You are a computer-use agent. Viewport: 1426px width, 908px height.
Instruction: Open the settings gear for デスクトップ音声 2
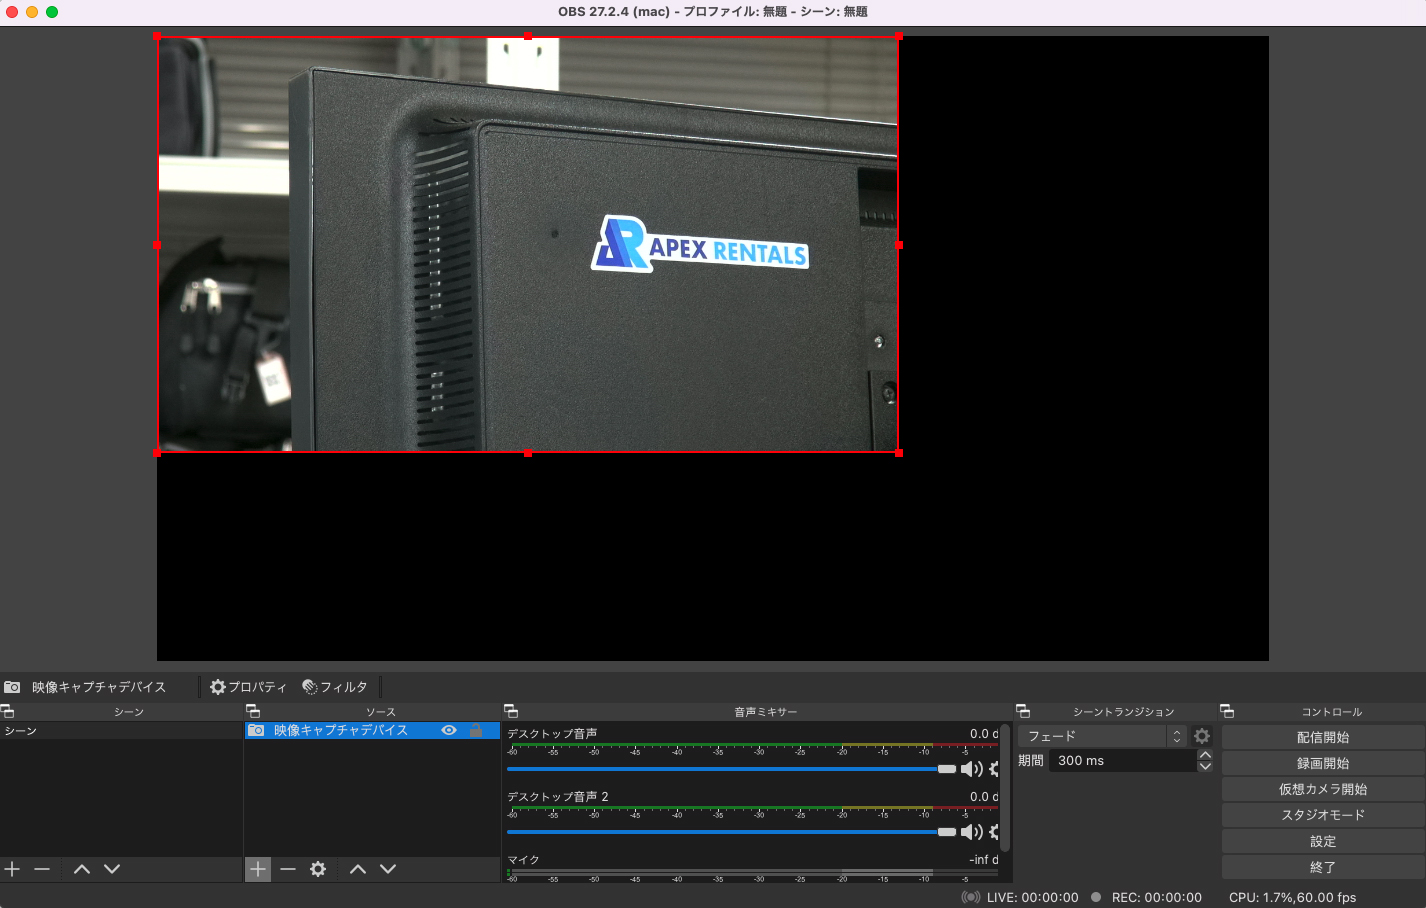click(x=994, y=832)
